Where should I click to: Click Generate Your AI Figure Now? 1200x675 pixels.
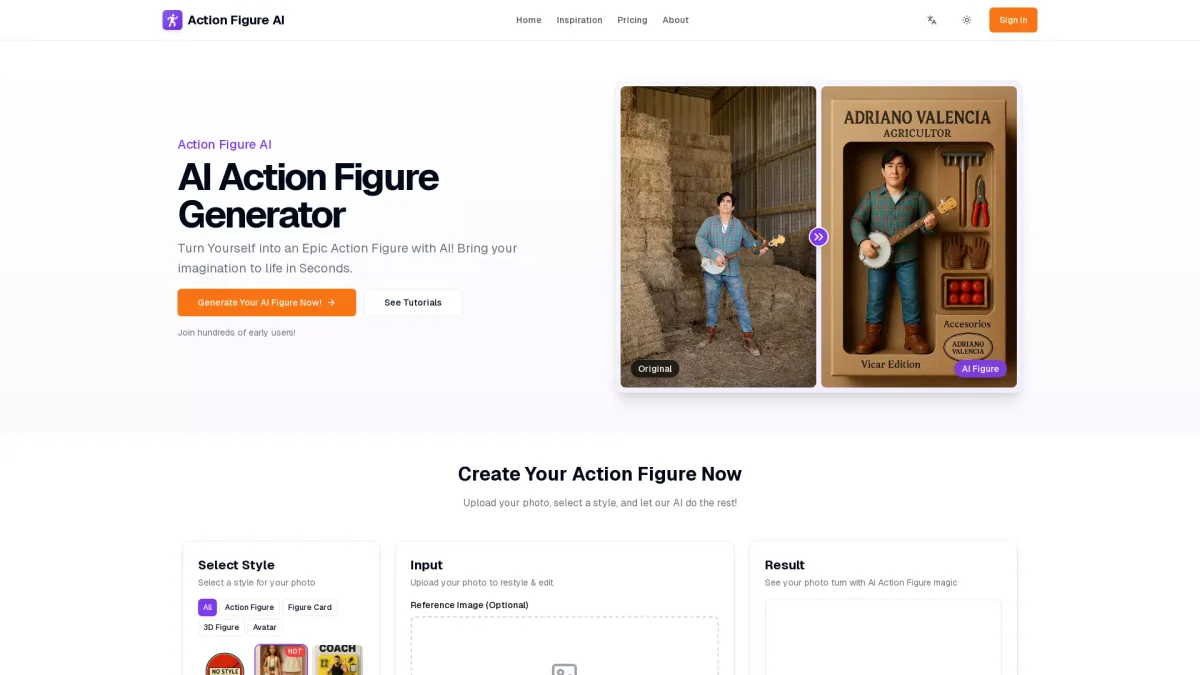click(x=267, y=302)
